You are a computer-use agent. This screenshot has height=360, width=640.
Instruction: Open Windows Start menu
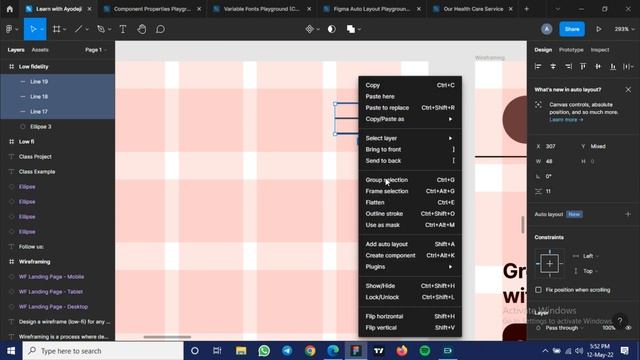(x=11, y=351)
